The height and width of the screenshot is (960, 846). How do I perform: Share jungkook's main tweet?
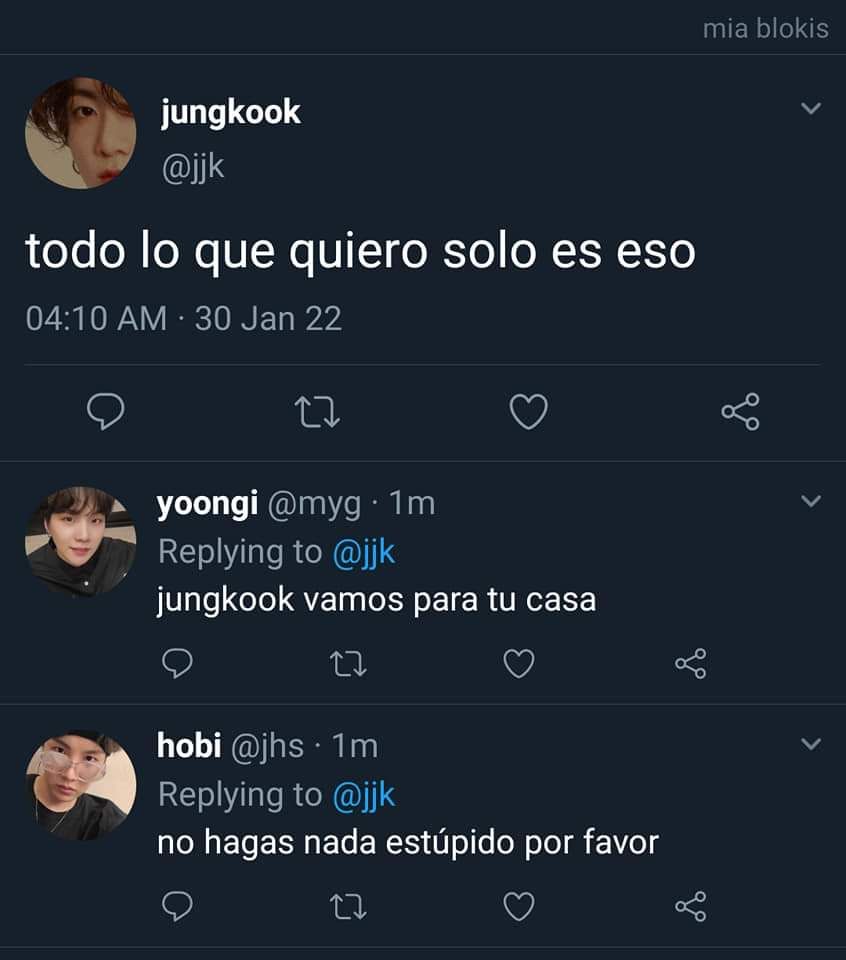pos(741,412)
